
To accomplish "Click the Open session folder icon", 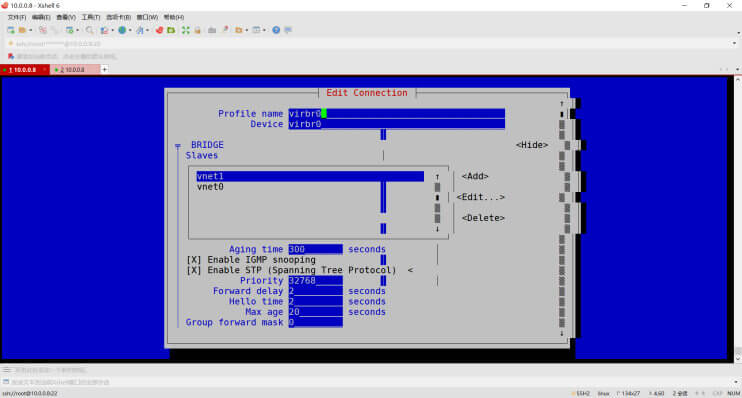I will pyautogui.click(x=22, y=30).
